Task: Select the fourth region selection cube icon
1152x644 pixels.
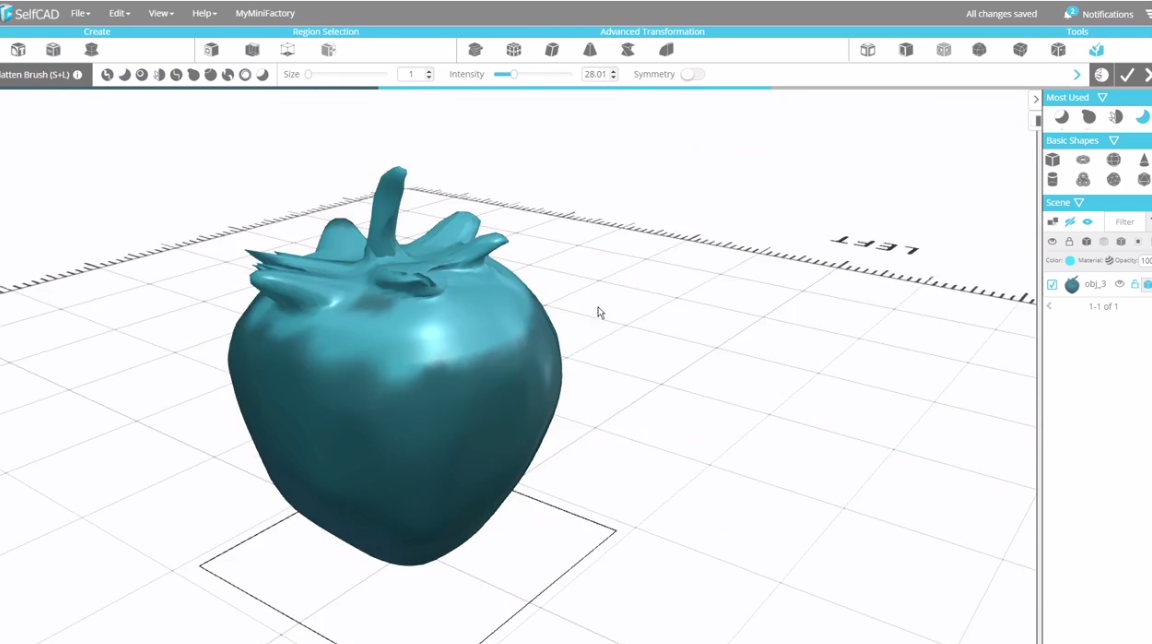Action: tap(328, 50)
